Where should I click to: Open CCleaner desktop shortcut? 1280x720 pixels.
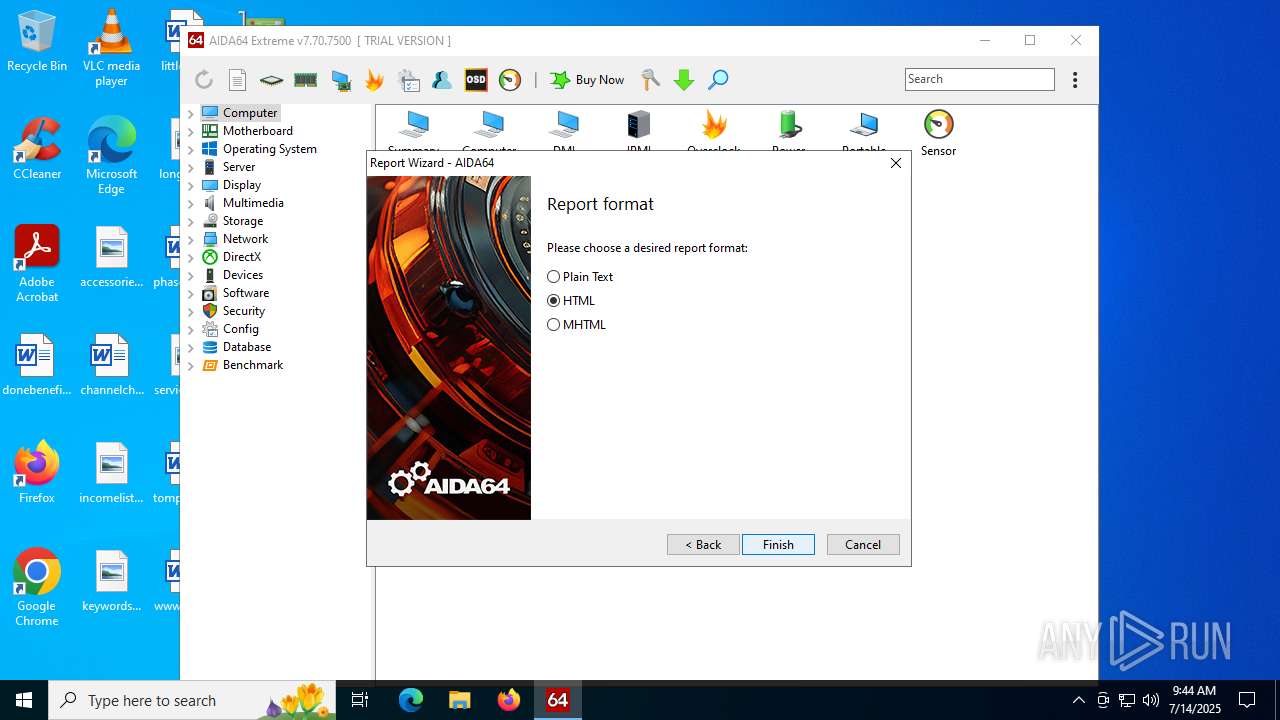[37, 148]
